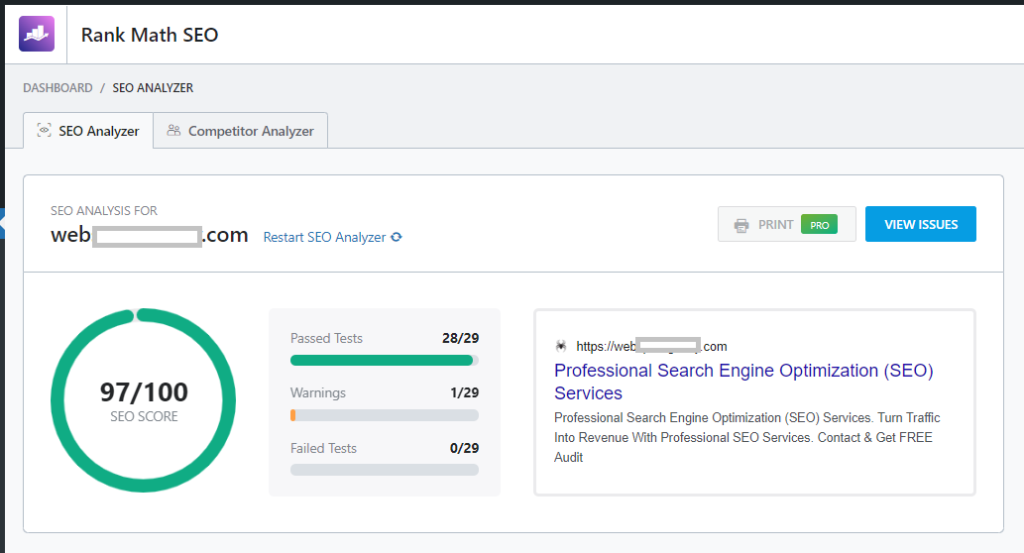The width and height of the screenshot is (1024, 553).
Task: Click the SEO Analyzer tab eye icon
Action: click(44, 130)
